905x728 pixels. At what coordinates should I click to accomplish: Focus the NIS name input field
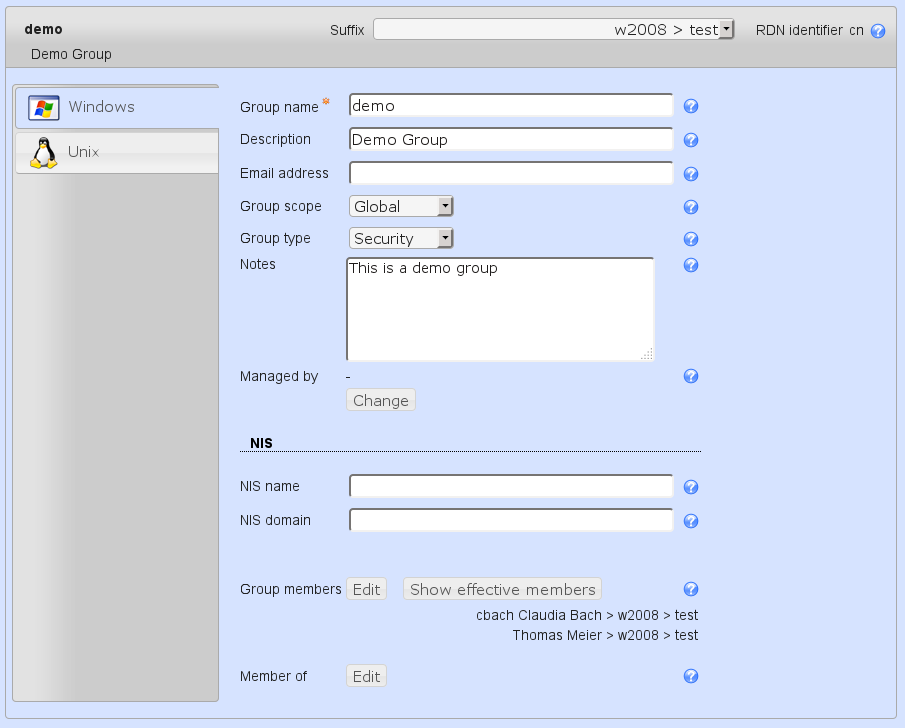click(510, 487)
